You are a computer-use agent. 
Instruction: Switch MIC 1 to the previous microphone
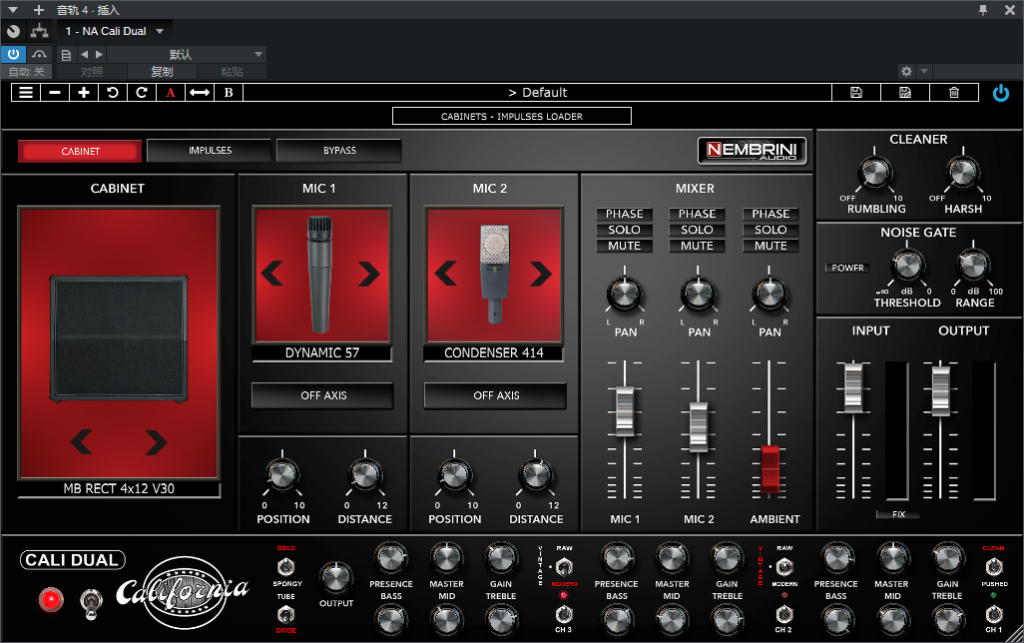[x=272, y=274]
